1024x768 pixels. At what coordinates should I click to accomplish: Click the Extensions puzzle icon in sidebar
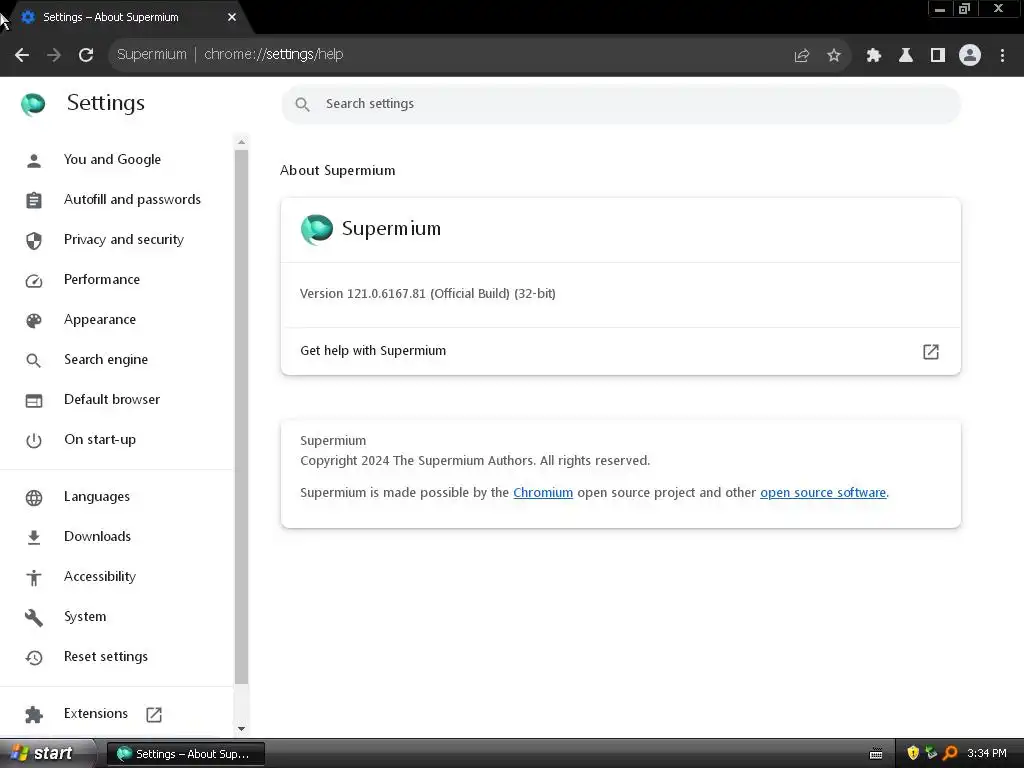point(34,714)
